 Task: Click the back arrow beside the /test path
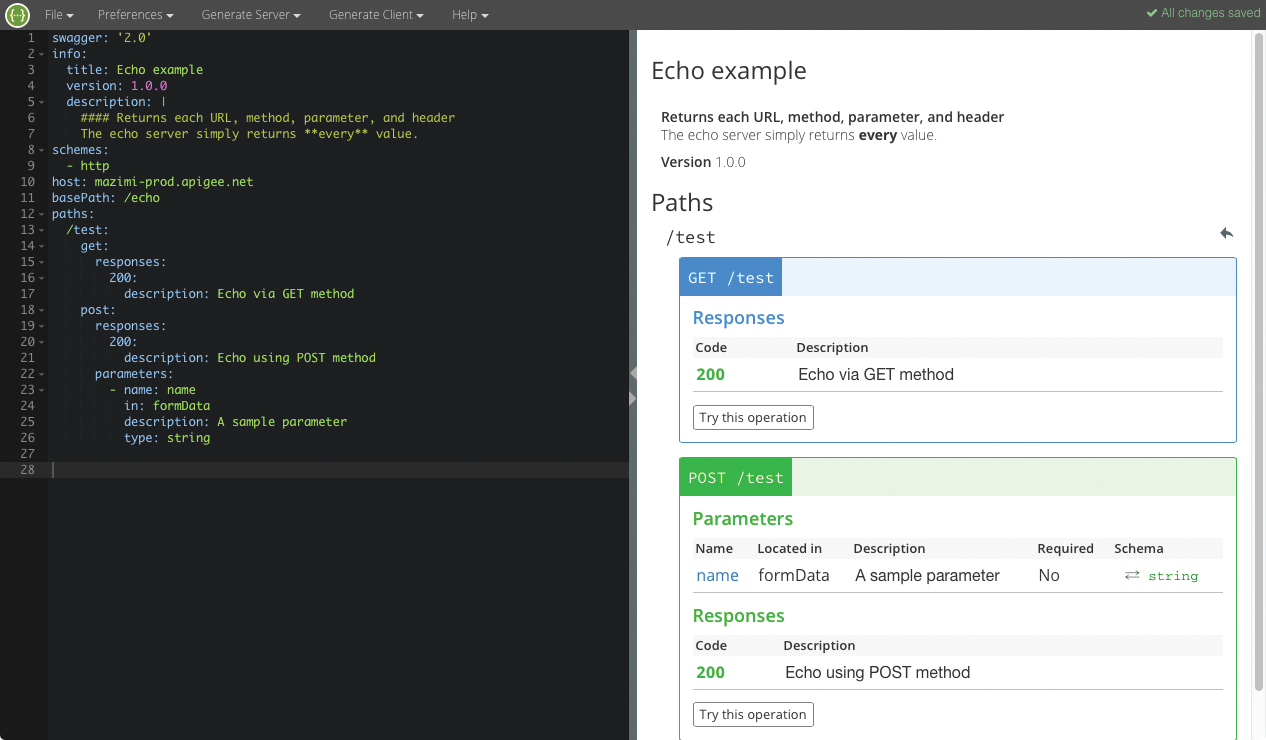1226,233
